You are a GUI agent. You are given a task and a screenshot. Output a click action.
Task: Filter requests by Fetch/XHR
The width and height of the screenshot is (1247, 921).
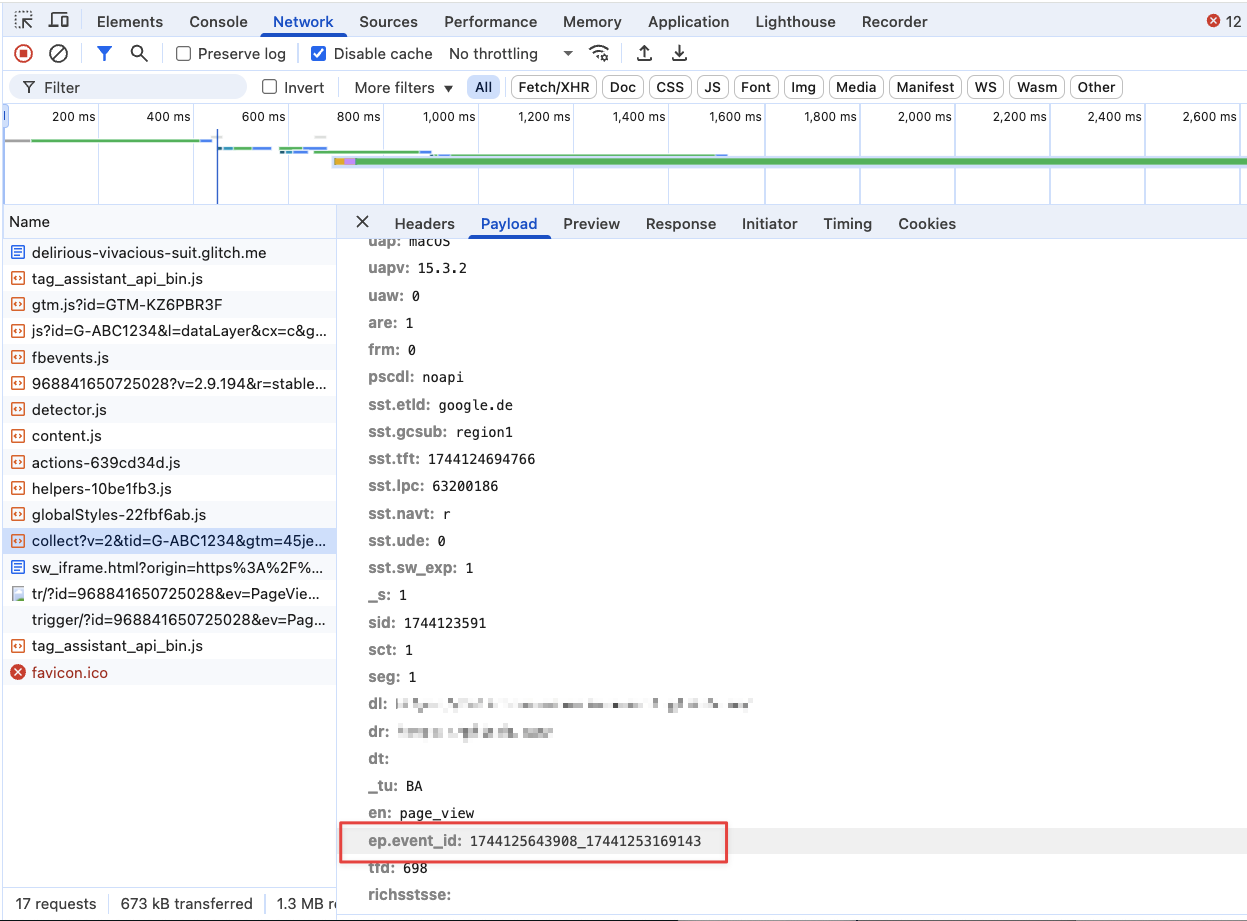coord(553,88)
